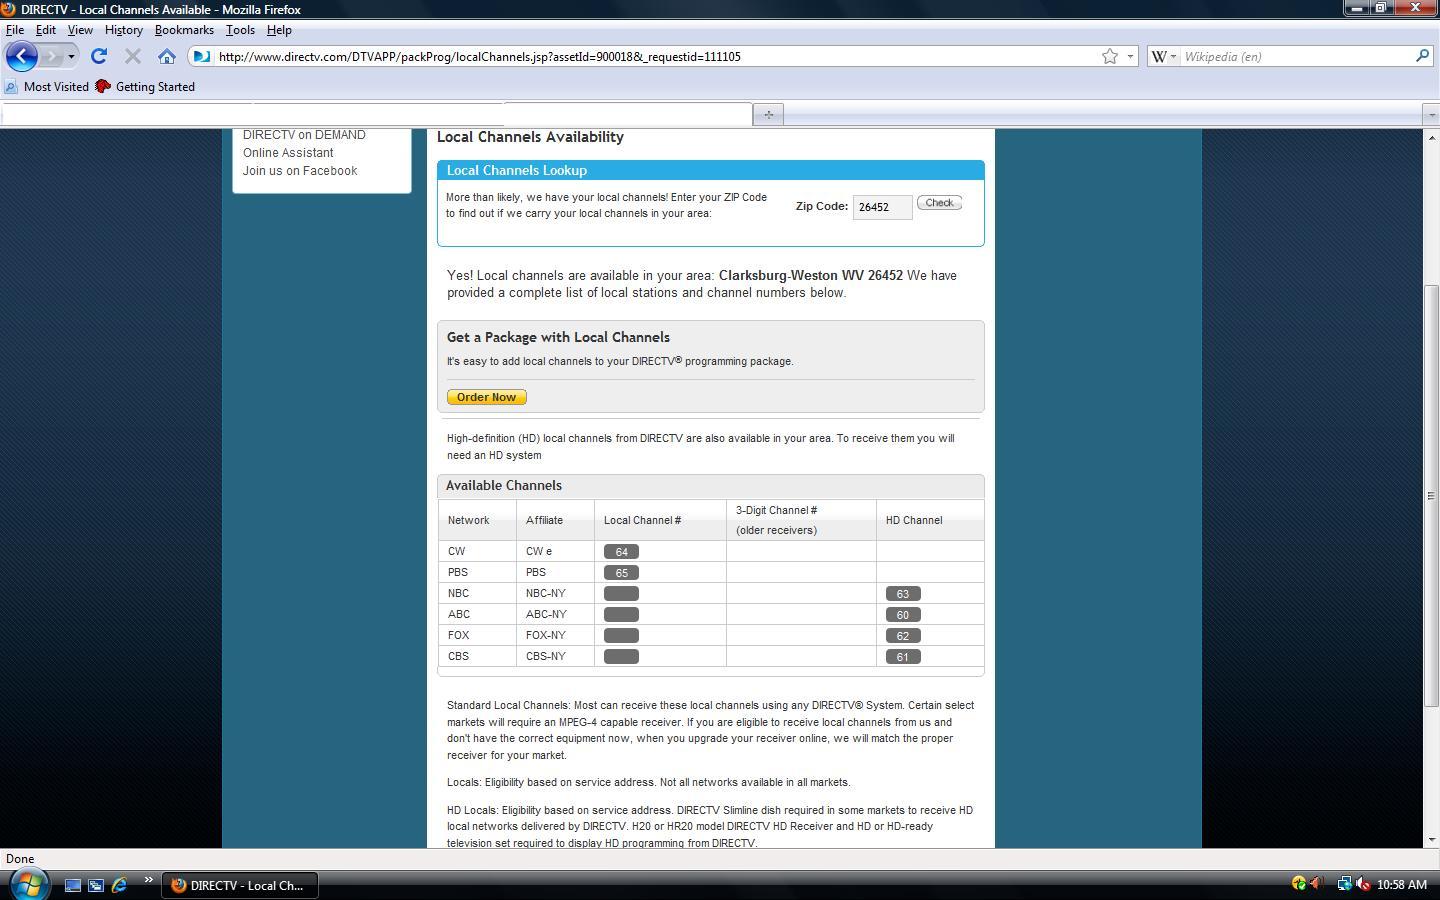Viewport: 1440px width, 900px height.
Task: Open the Bookmarks menu
Action: [x=184, y=30]
